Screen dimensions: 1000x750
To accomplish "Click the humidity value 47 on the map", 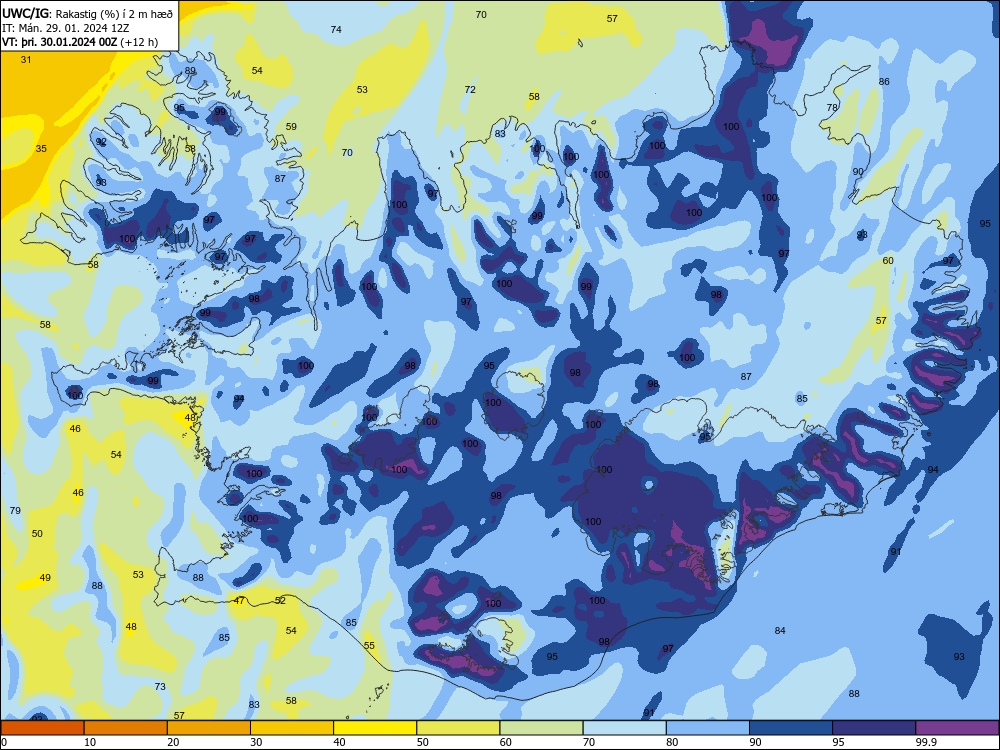I will [x=239, y=601].
